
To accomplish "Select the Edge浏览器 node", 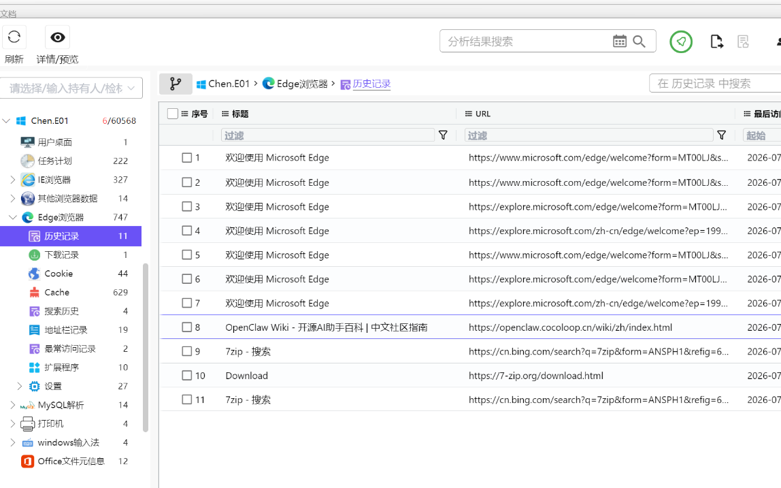I will pyautogui.click(x=60, y=218).
